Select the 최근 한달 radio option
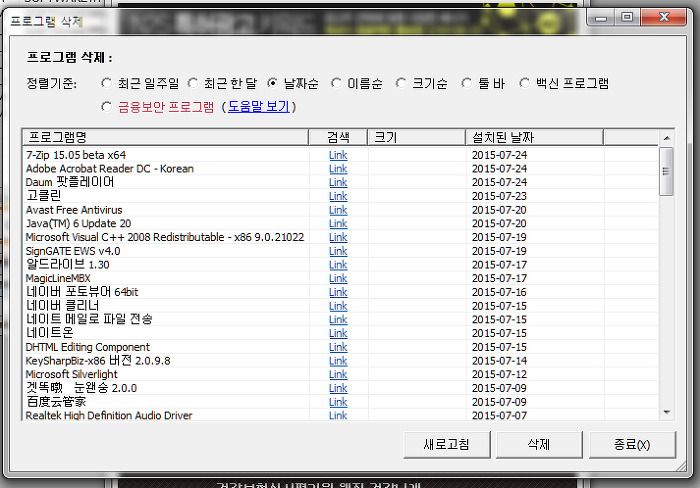 tap(193, 83)
